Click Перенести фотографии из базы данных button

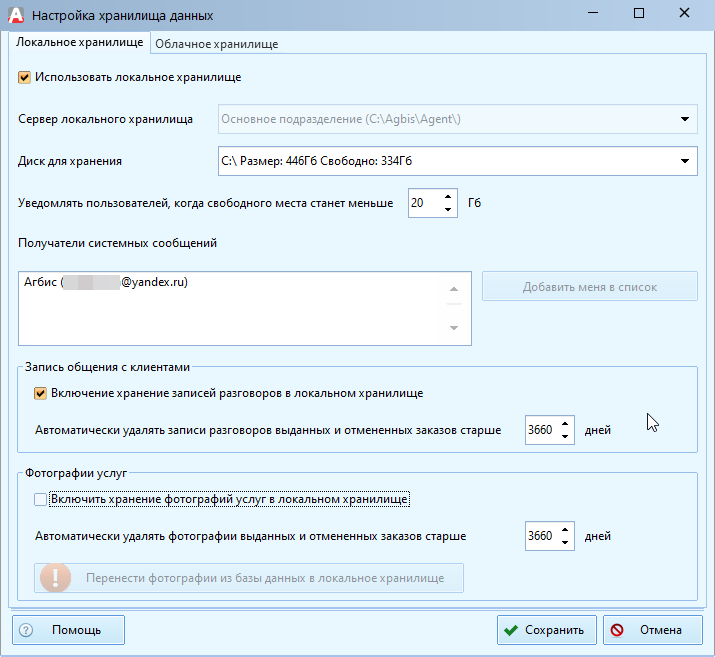click(x=249, y=578)
